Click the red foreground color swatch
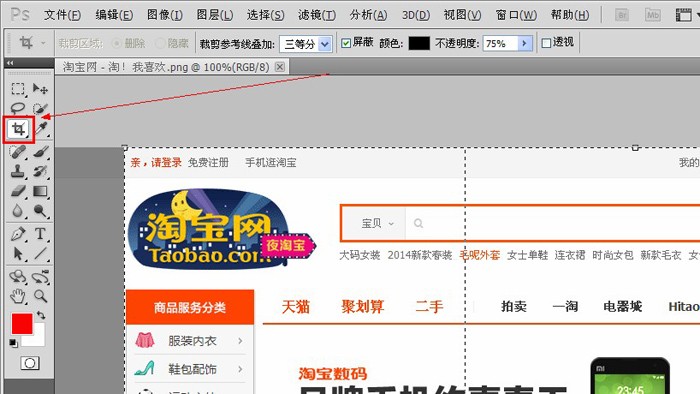The height and width of the screenshot is (394, 700). click(22, 324)
